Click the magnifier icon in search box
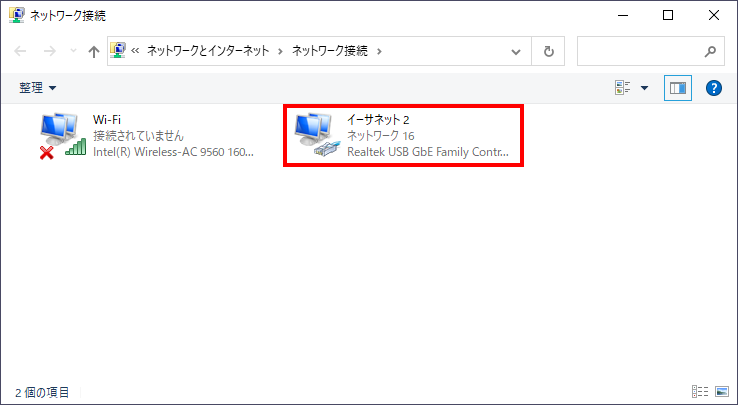 pyautogui.click(x=710, y=51)
